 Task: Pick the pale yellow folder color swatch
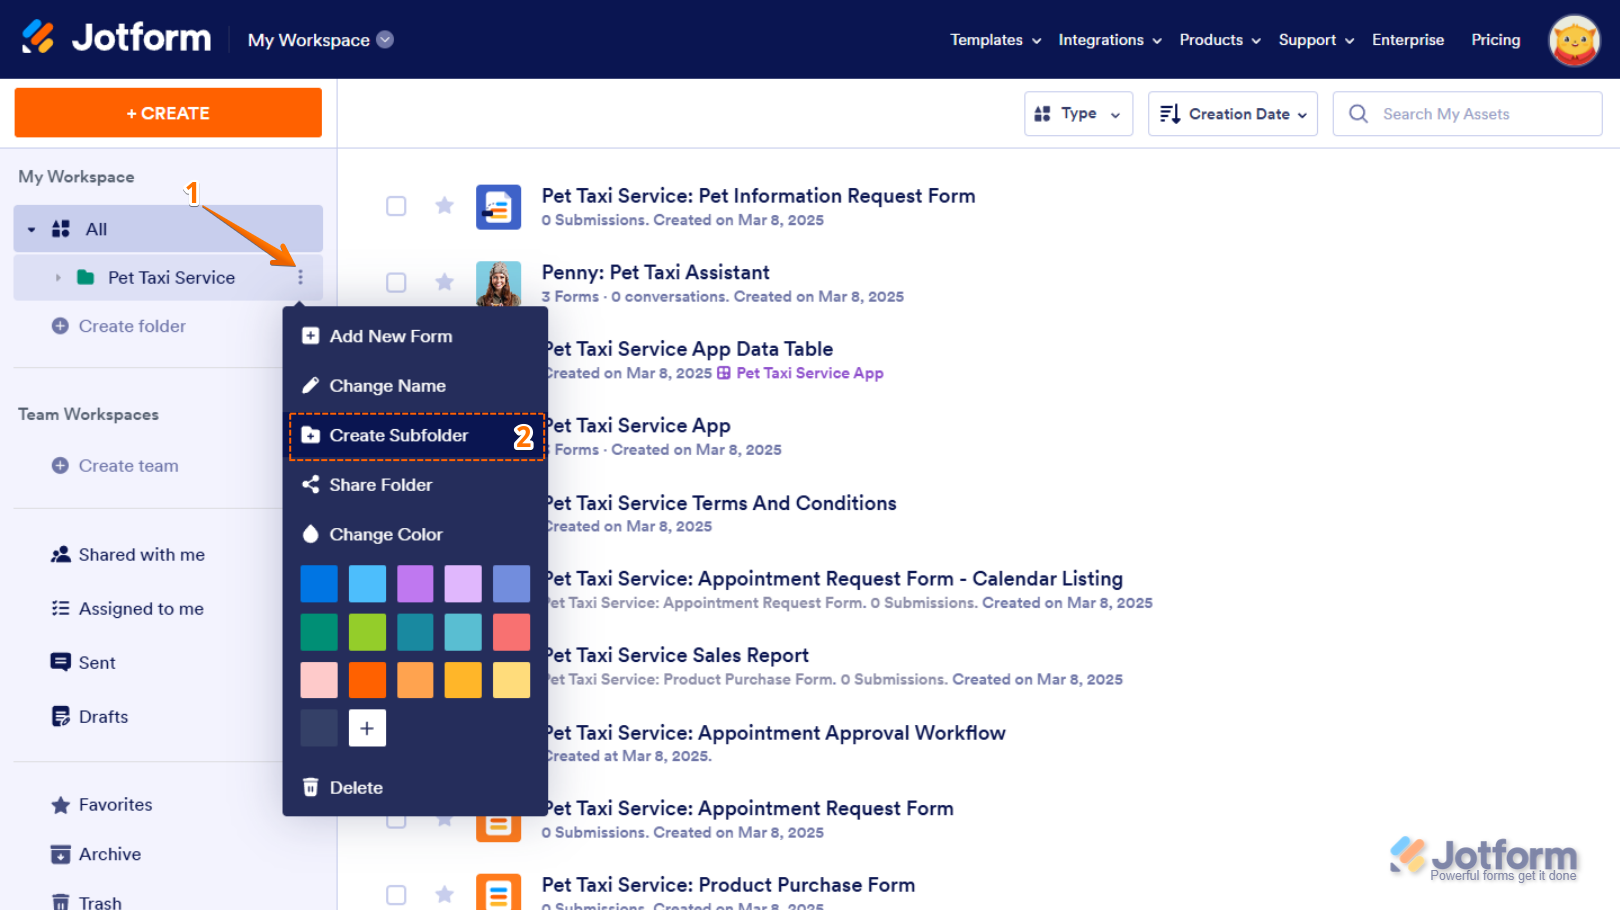[x=511, y=680]
